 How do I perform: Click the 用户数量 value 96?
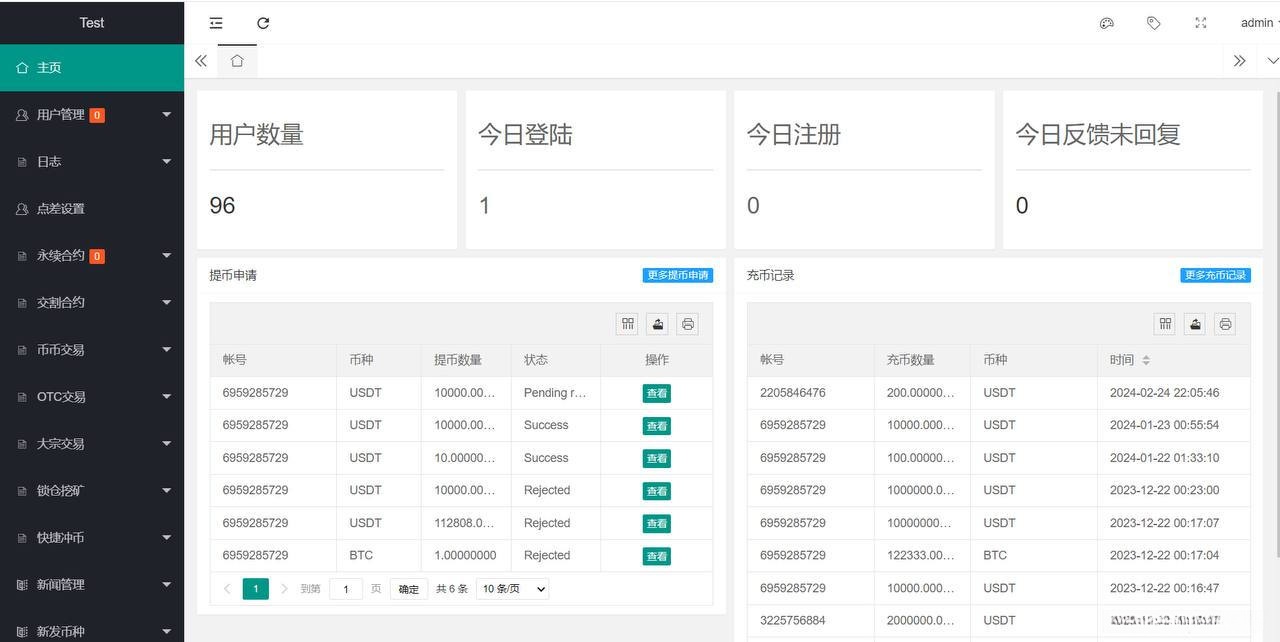pyautogui.click(x=222, y=206)
